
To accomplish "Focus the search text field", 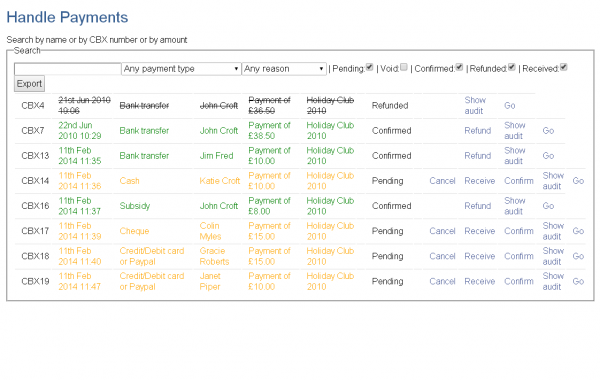I will pos(67,69).
